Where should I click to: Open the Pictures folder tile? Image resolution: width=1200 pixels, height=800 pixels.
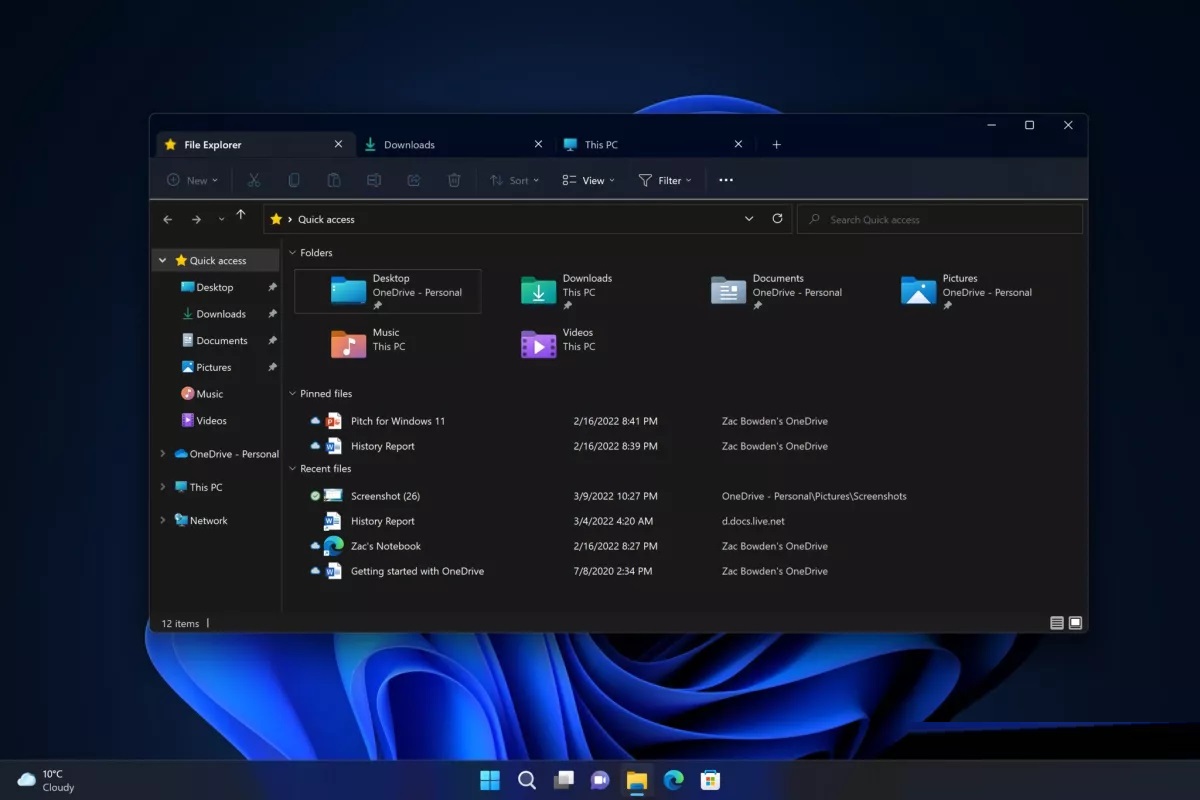[966, 291]
